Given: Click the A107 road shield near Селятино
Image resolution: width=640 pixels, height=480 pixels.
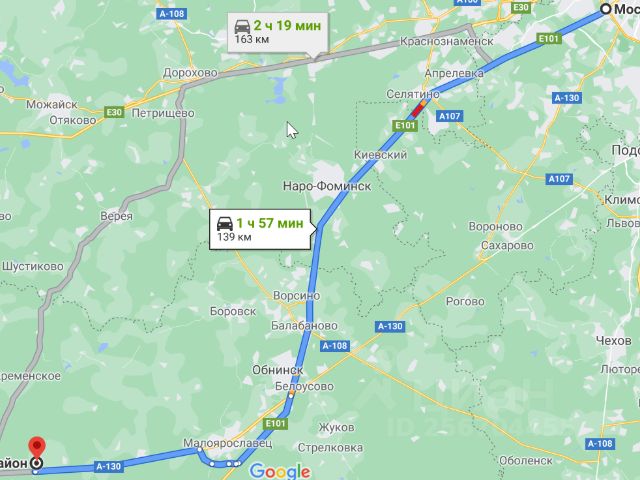Looking at the screenshot, I should 449,116.
